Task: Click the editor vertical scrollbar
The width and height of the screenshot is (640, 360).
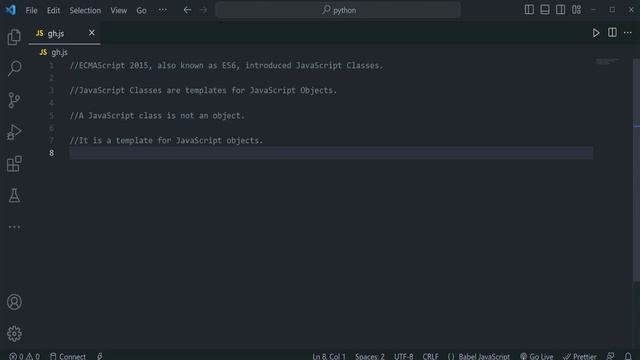Action: [636, 169]
